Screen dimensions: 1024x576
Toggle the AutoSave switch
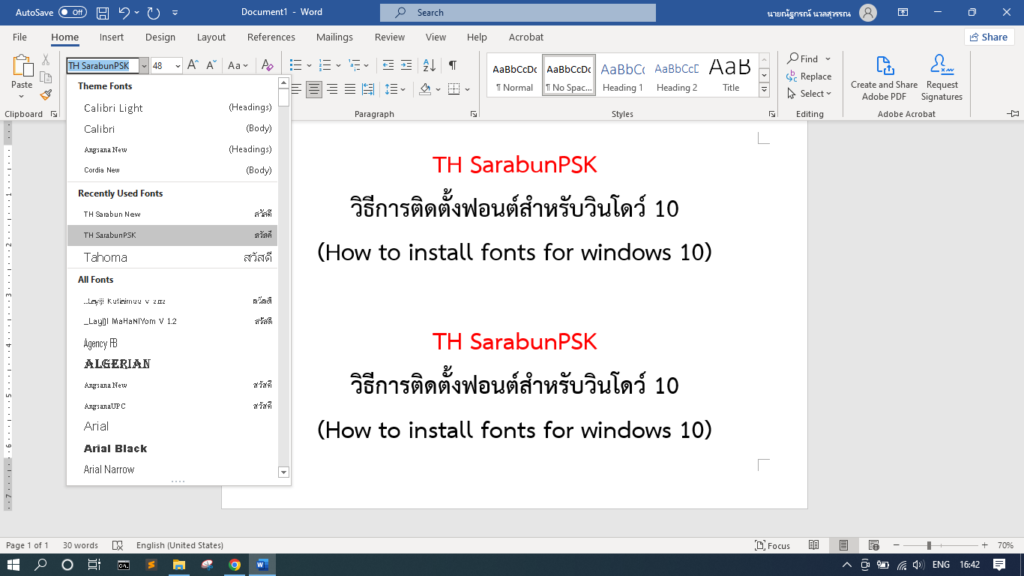[73, 12]
